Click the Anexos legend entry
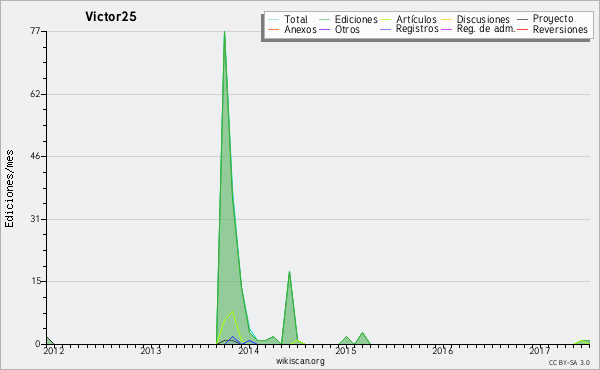This screenshot has width=600, height=370. click(292, 29)
